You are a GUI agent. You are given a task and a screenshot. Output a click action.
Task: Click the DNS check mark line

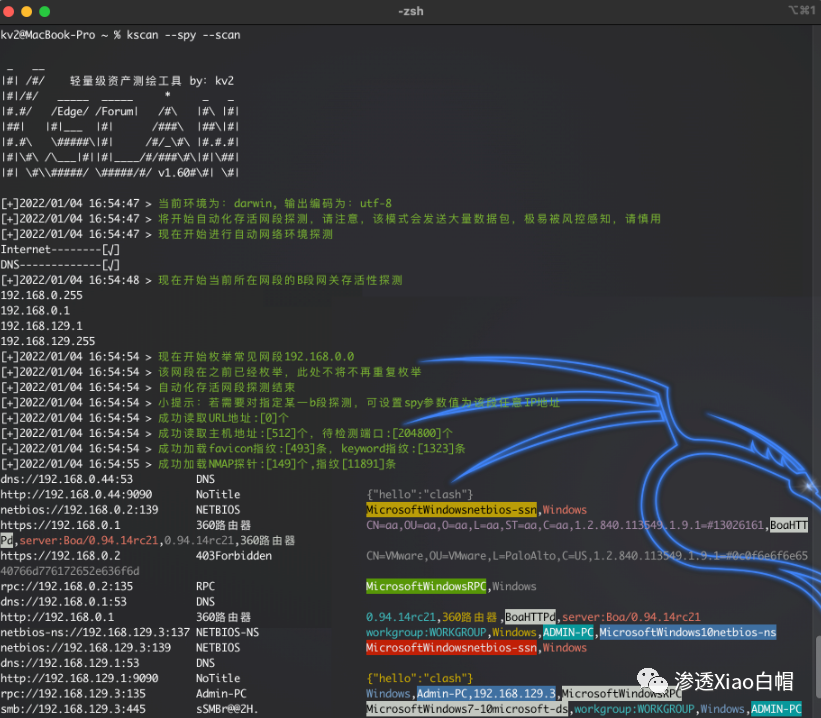point(60,264)
